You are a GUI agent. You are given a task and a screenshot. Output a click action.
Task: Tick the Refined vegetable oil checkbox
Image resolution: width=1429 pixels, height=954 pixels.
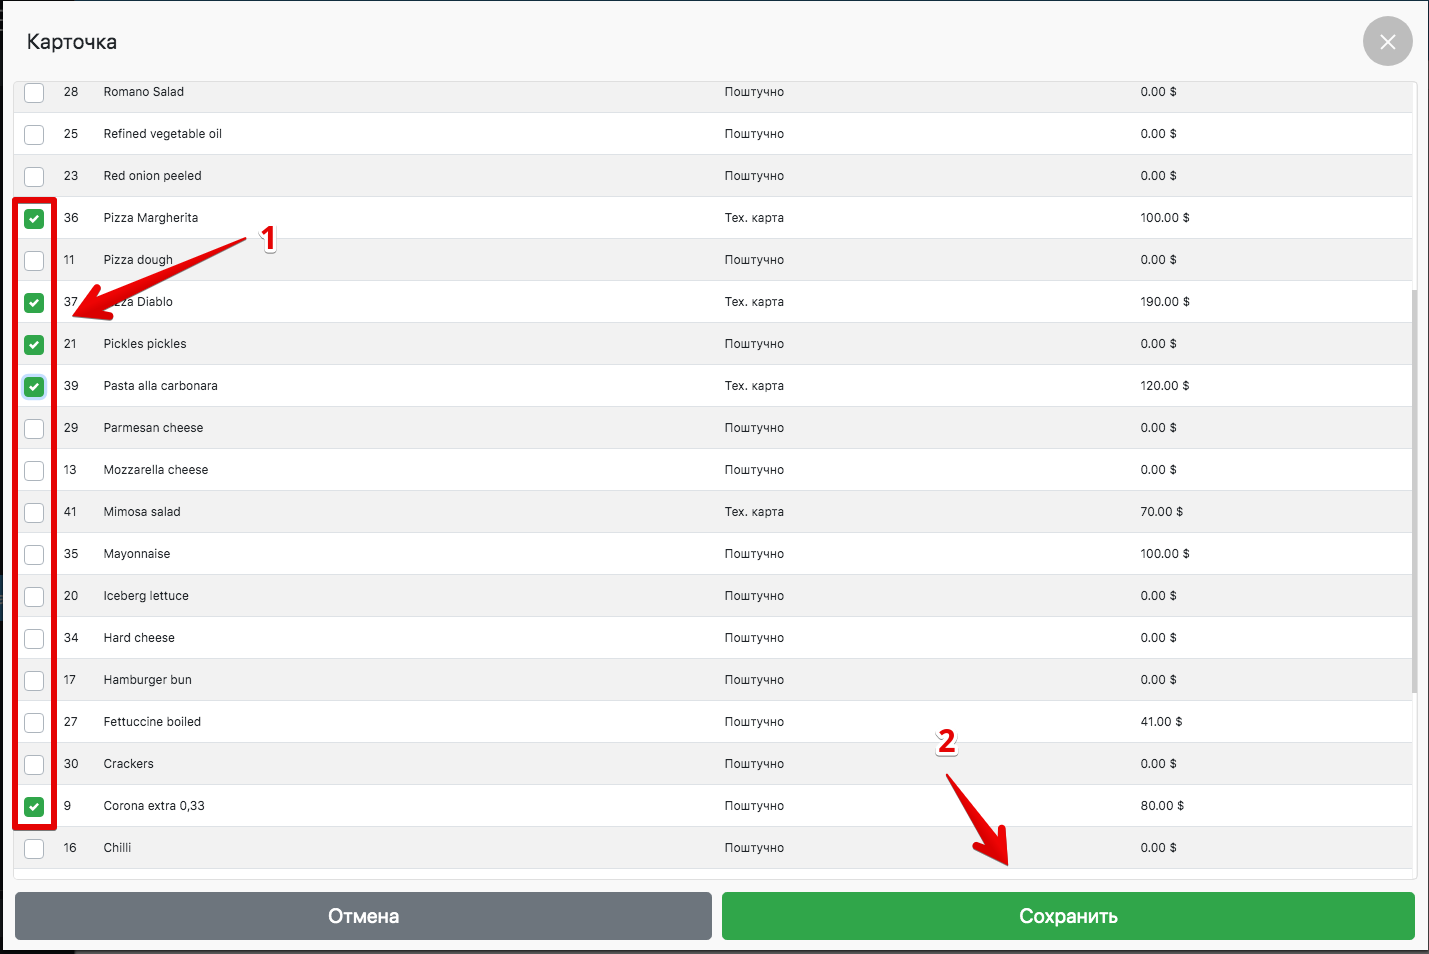(34, 135)
